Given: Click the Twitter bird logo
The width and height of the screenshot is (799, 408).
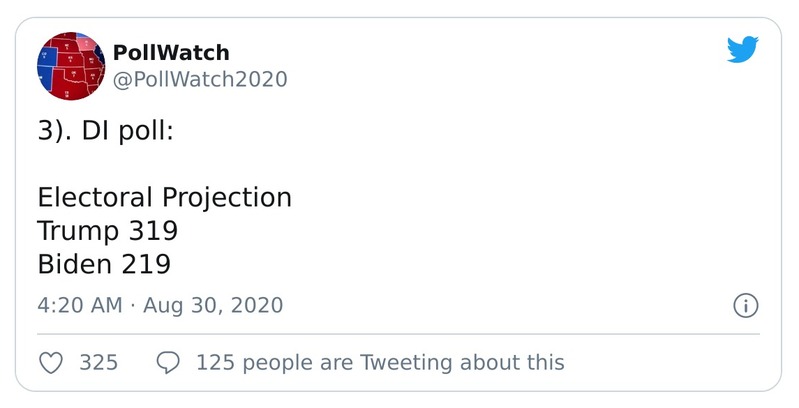Looking at the screenshot, I should [x=743, y=50].
